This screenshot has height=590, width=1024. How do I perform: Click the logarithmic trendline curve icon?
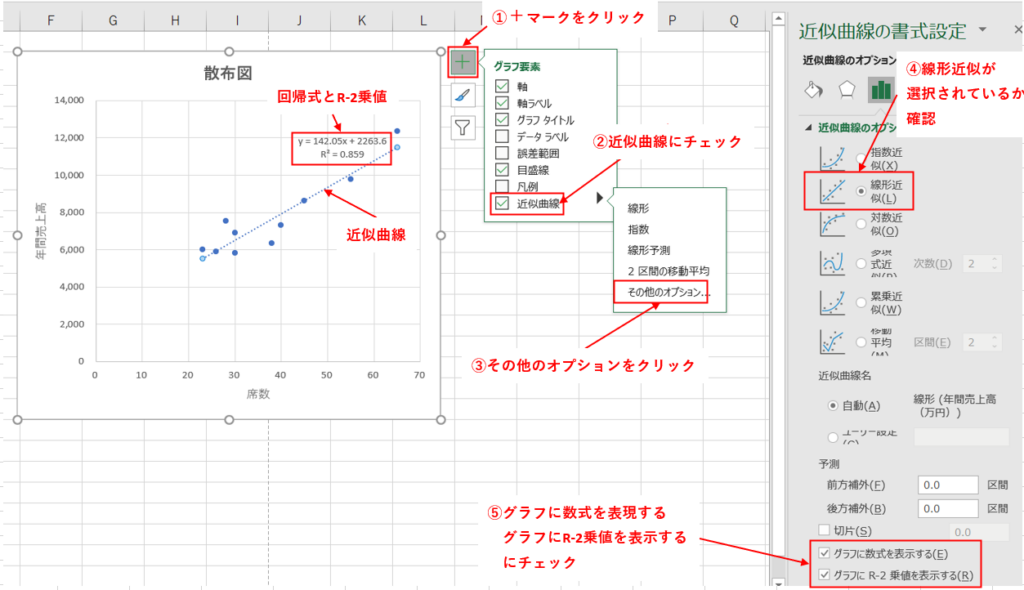point(834,225)
